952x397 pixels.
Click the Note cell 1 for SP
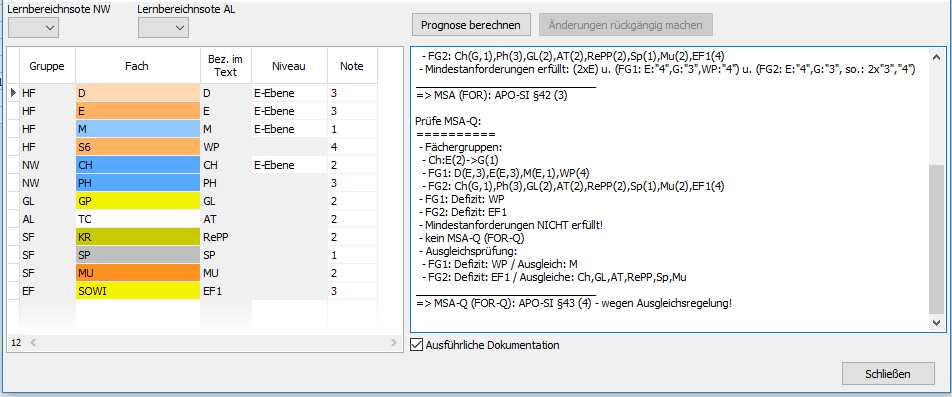(x=352, y=254)
